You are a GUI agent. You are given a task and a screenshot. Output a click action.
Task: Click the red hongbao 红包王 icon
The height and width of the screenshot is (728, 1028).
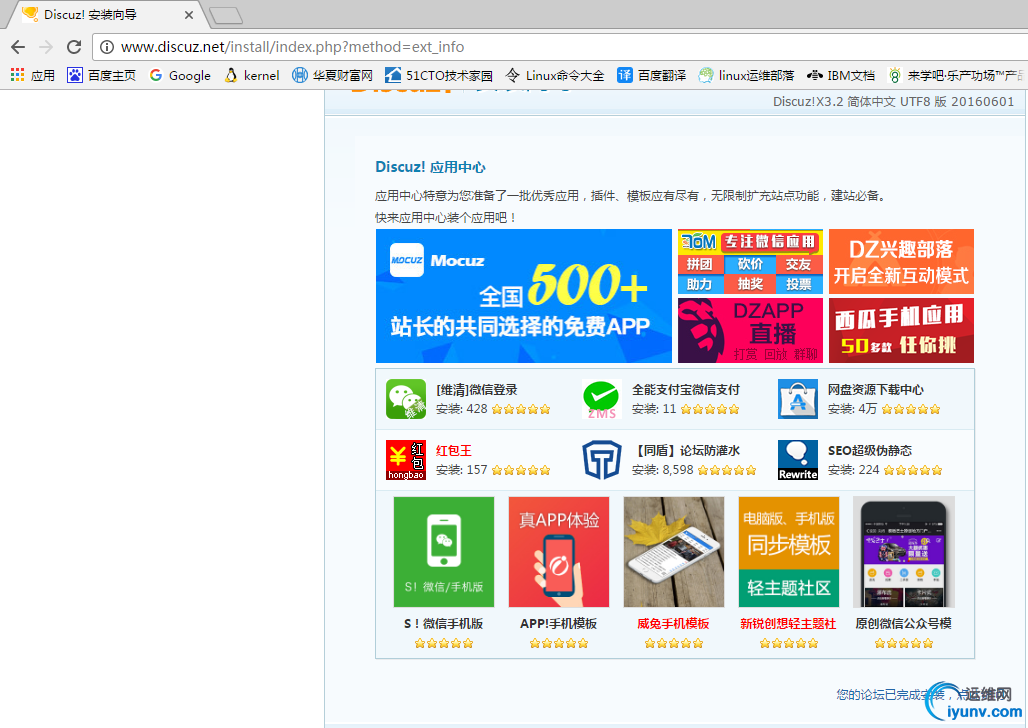click(x=406, y=460)
